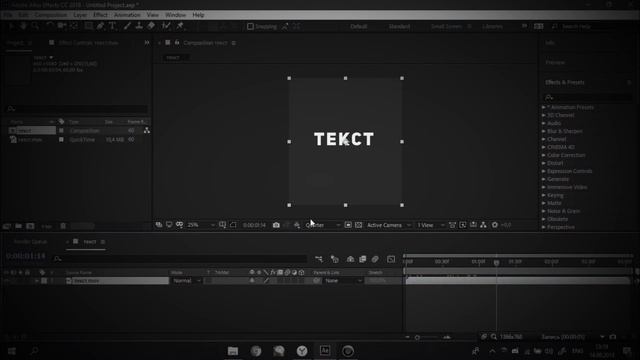The image size is (640, 360).
Task: Open the Help menu
Action: click(198, 15)
